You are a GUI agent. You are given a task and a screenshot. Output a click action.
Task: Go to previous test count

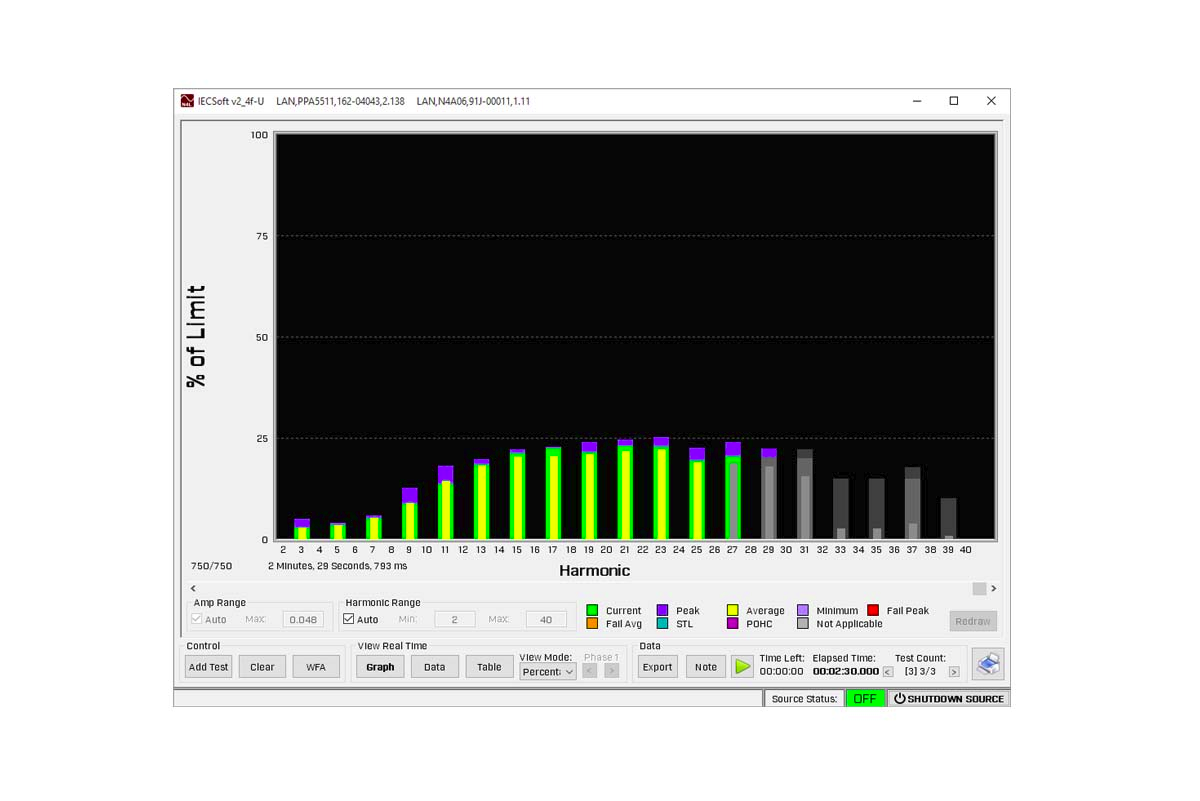coord(888,672)
